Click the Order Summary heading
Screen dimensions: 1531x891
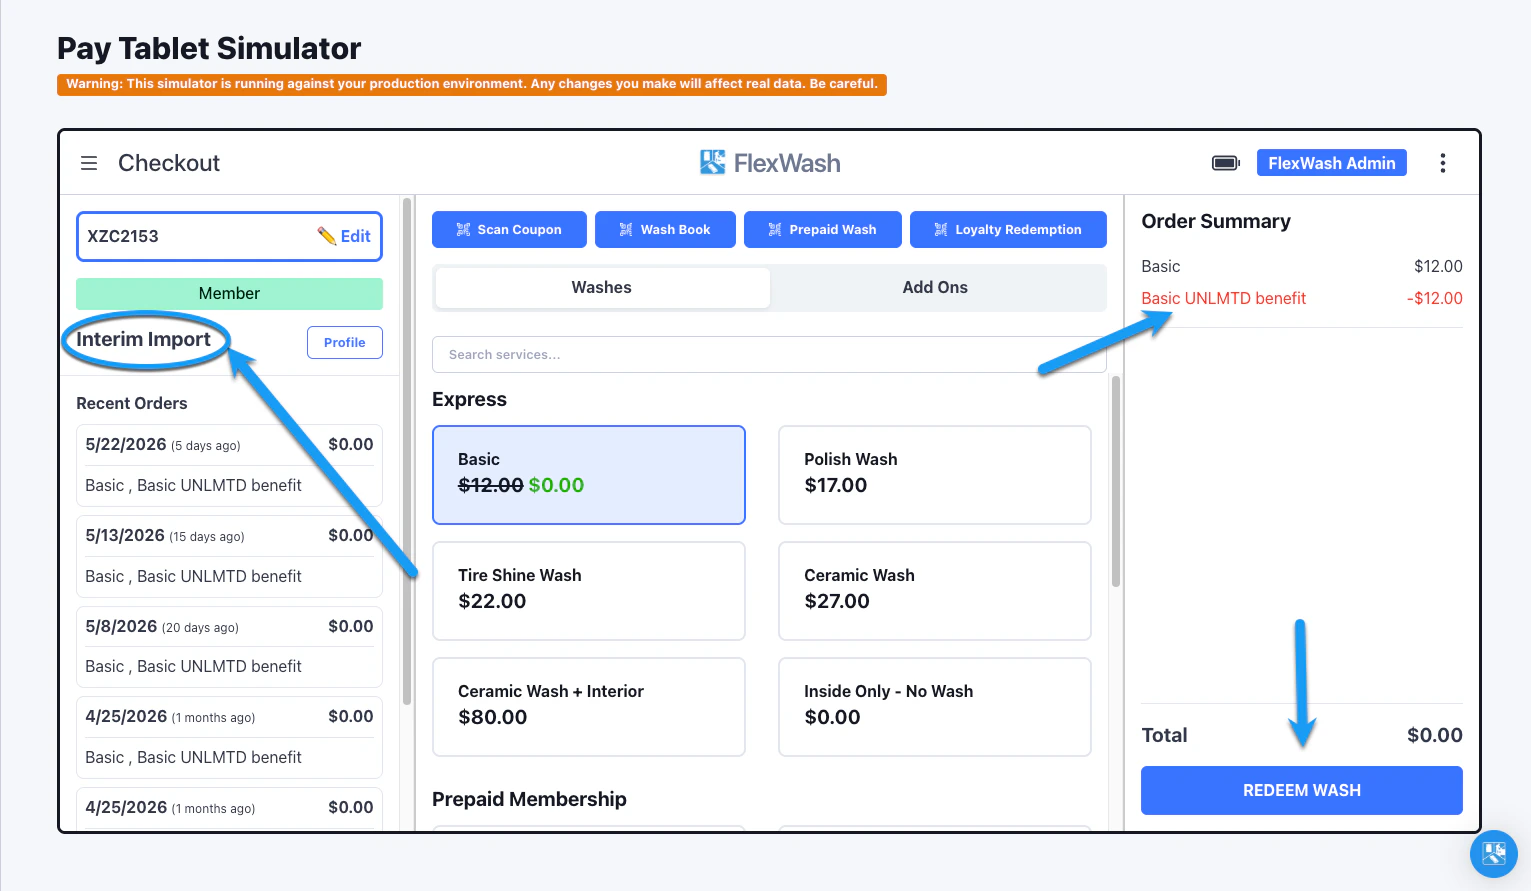click(x=1216, y=222)
